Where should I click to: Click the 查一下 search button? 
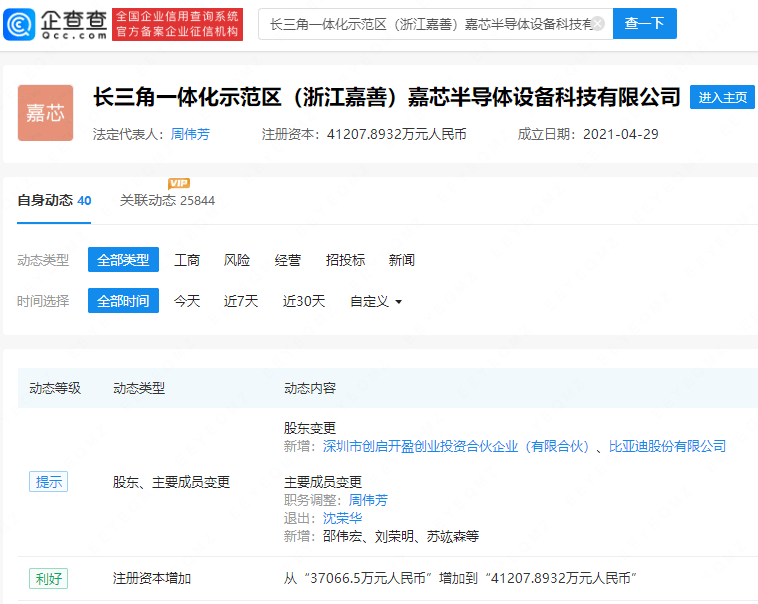click(644, 23)
